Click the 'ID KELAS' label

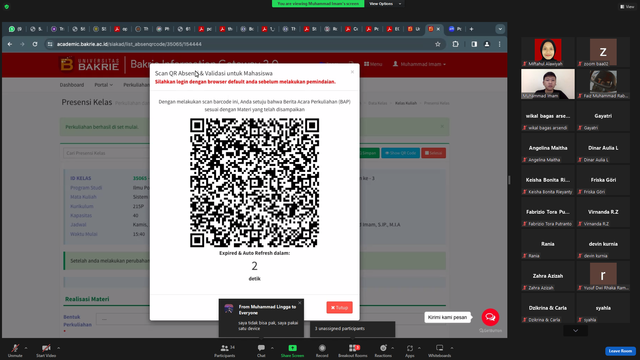[81, 178]
